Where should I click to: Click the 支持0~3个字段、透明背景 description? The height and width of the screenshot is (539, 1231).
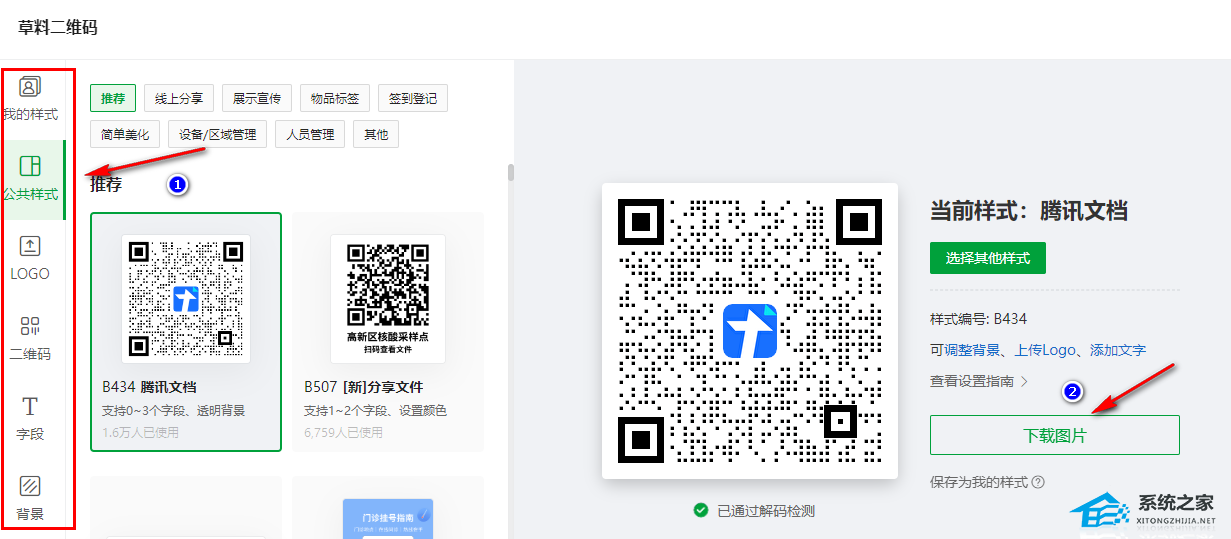(x=173, y=410)
